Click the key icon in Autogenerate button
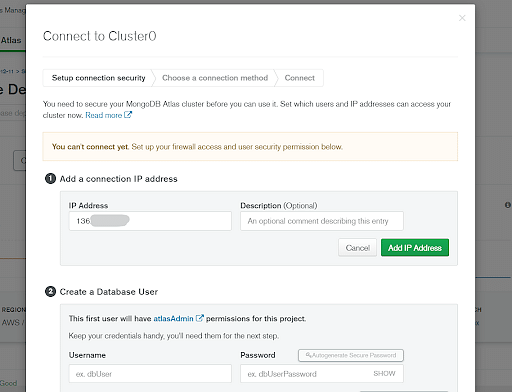This screenshot has width=512, height=392. (308, 355)
